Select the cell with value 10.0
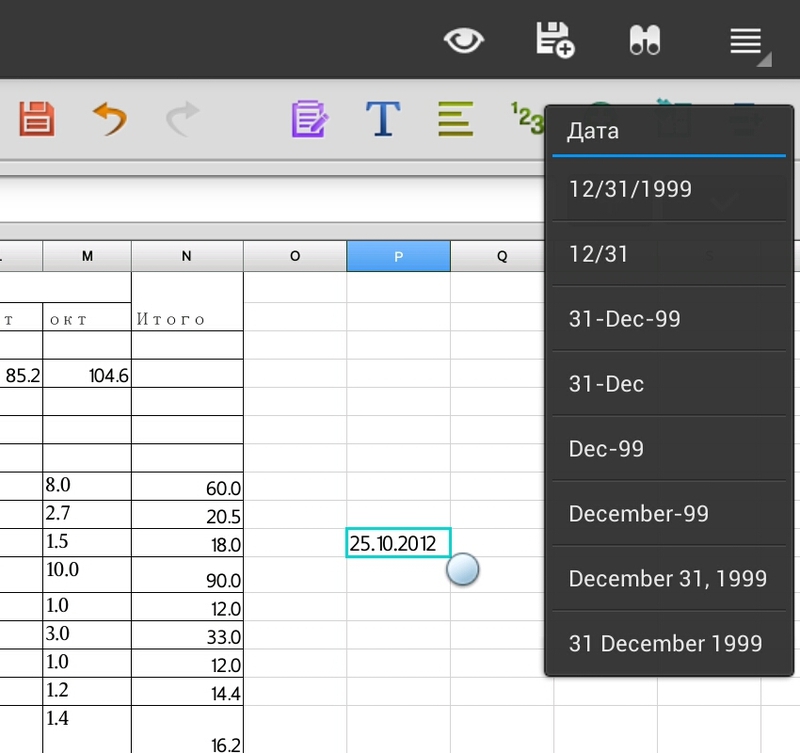 tap(87, 574)
